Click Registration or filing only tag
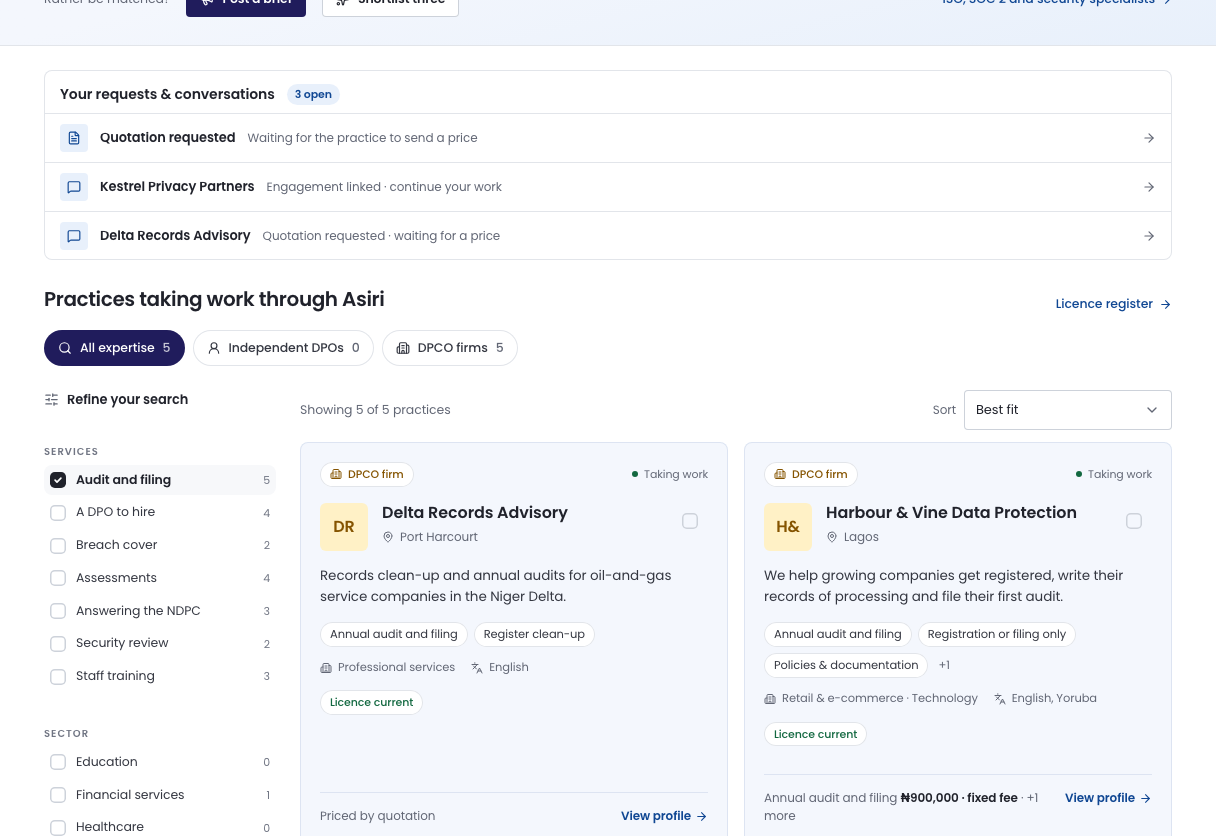The image size is (1216, 836). pyautogui.click(x=997, y=634)
